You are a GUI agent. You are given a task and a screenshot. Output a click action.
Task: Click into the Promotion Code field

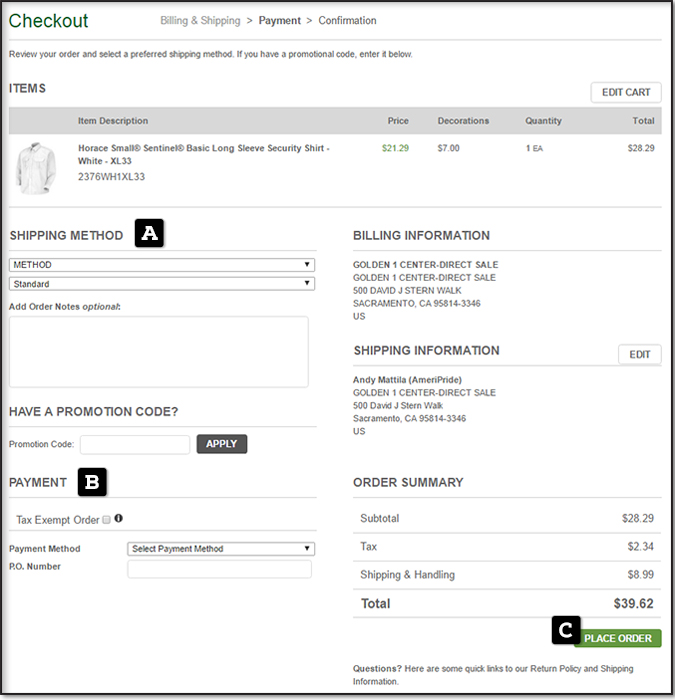134,444
